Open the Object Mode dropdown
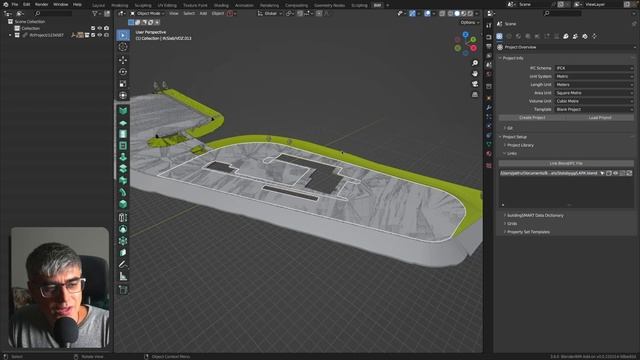The image size is (640, 360). click(x=147, y=13)
